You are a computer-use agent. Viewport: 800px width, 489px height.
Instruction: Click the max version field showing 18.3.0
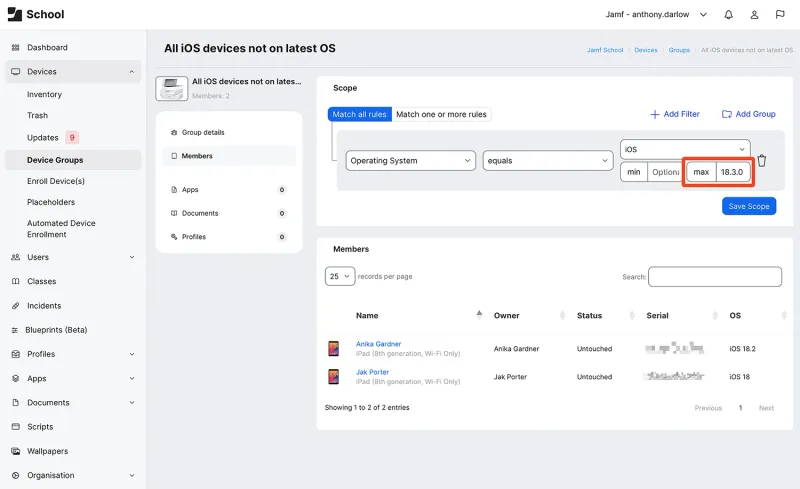coord(733,172)
